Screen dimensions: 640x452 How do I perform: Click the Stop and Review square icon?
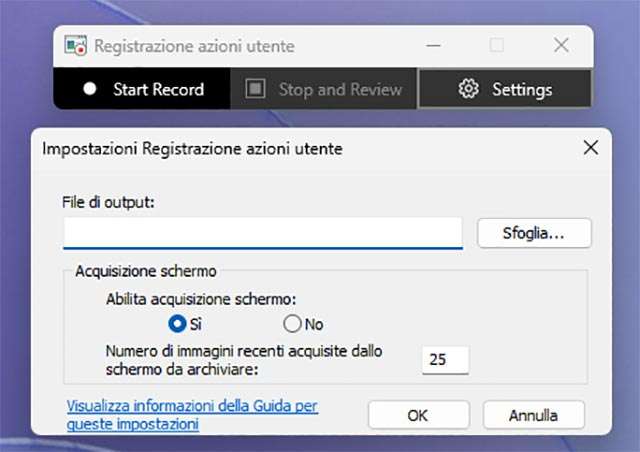pos(256,89)
